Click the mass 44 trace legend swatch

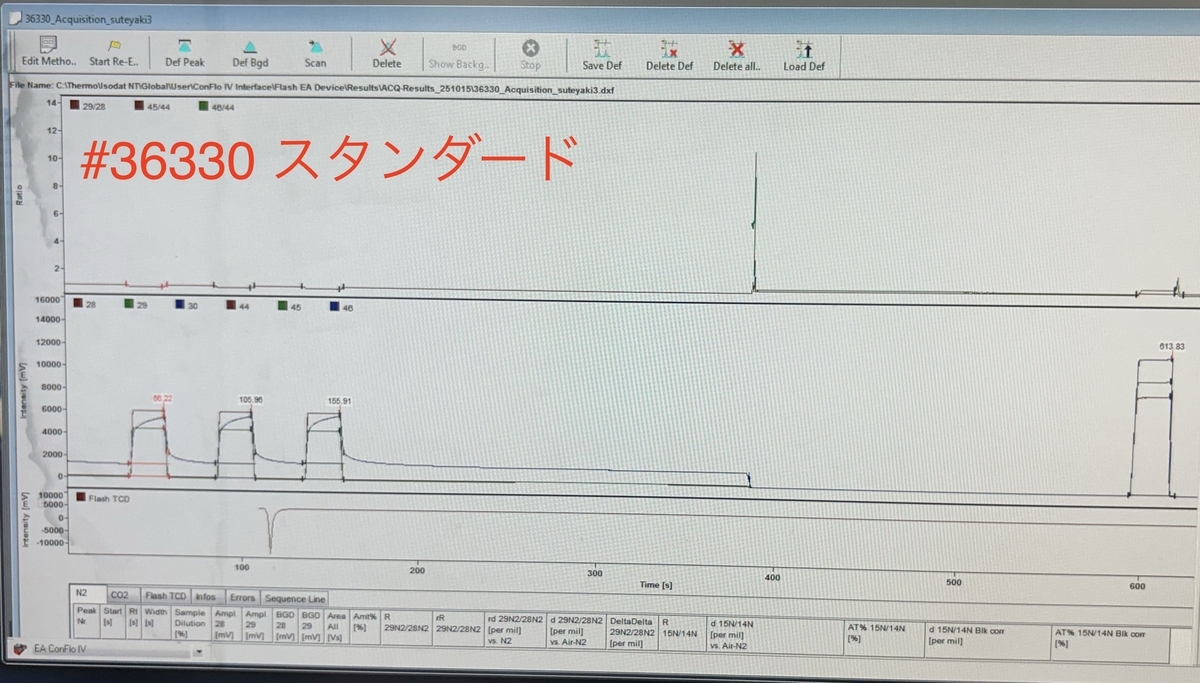click(232, 306)
